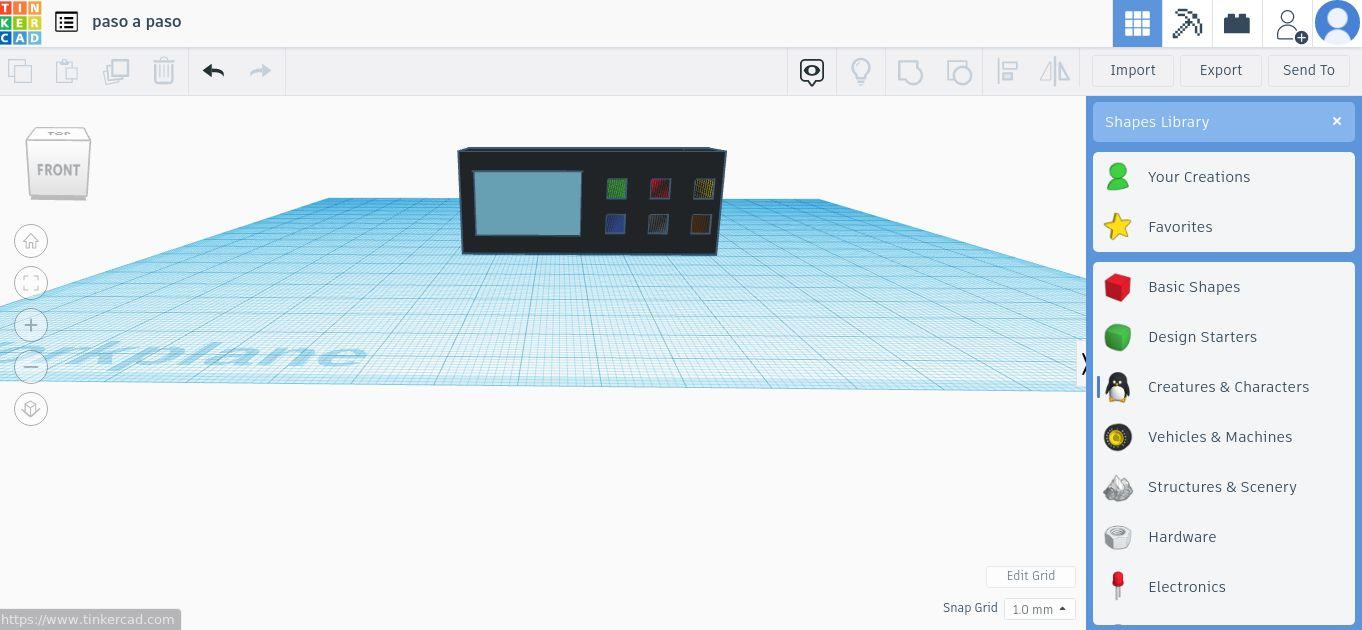Viewport: 1362px width, 630px height.
Task: Click the Copy icon in toolbar
Action: [20, 71]
